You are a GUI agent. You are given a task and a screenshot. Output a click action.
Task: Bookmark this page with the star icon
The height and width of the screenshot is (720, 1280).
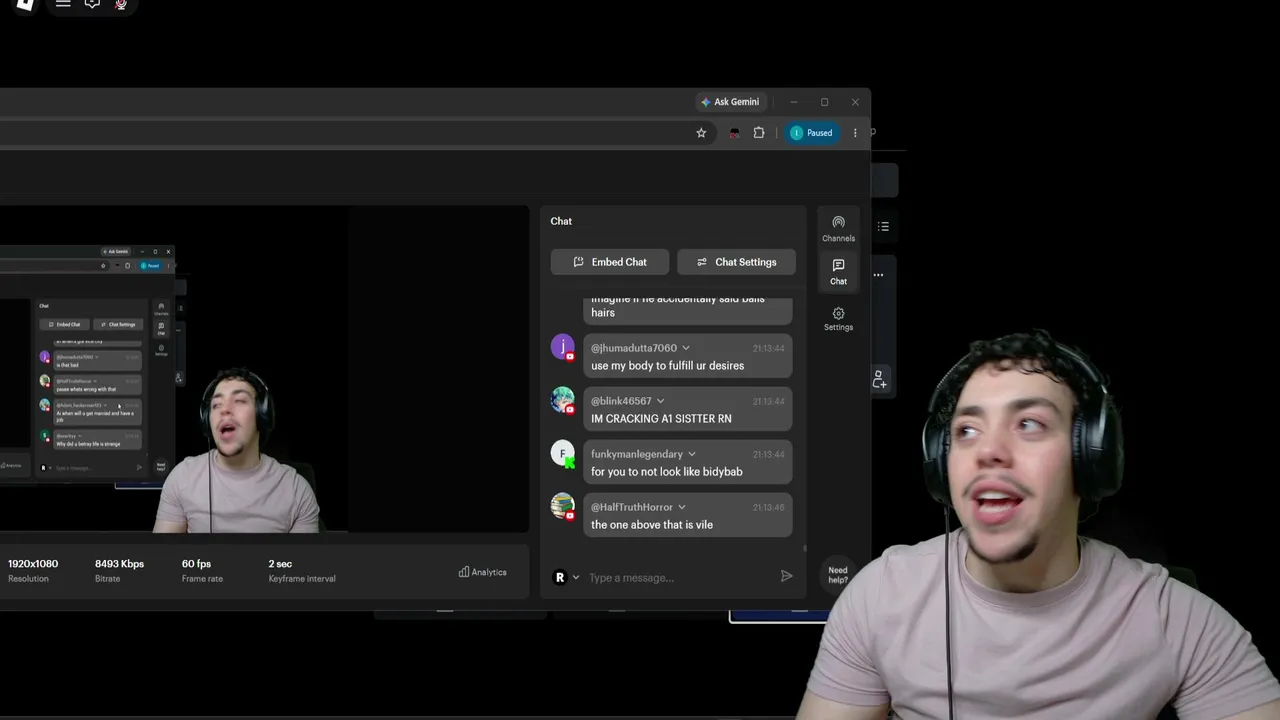[701, 133]
